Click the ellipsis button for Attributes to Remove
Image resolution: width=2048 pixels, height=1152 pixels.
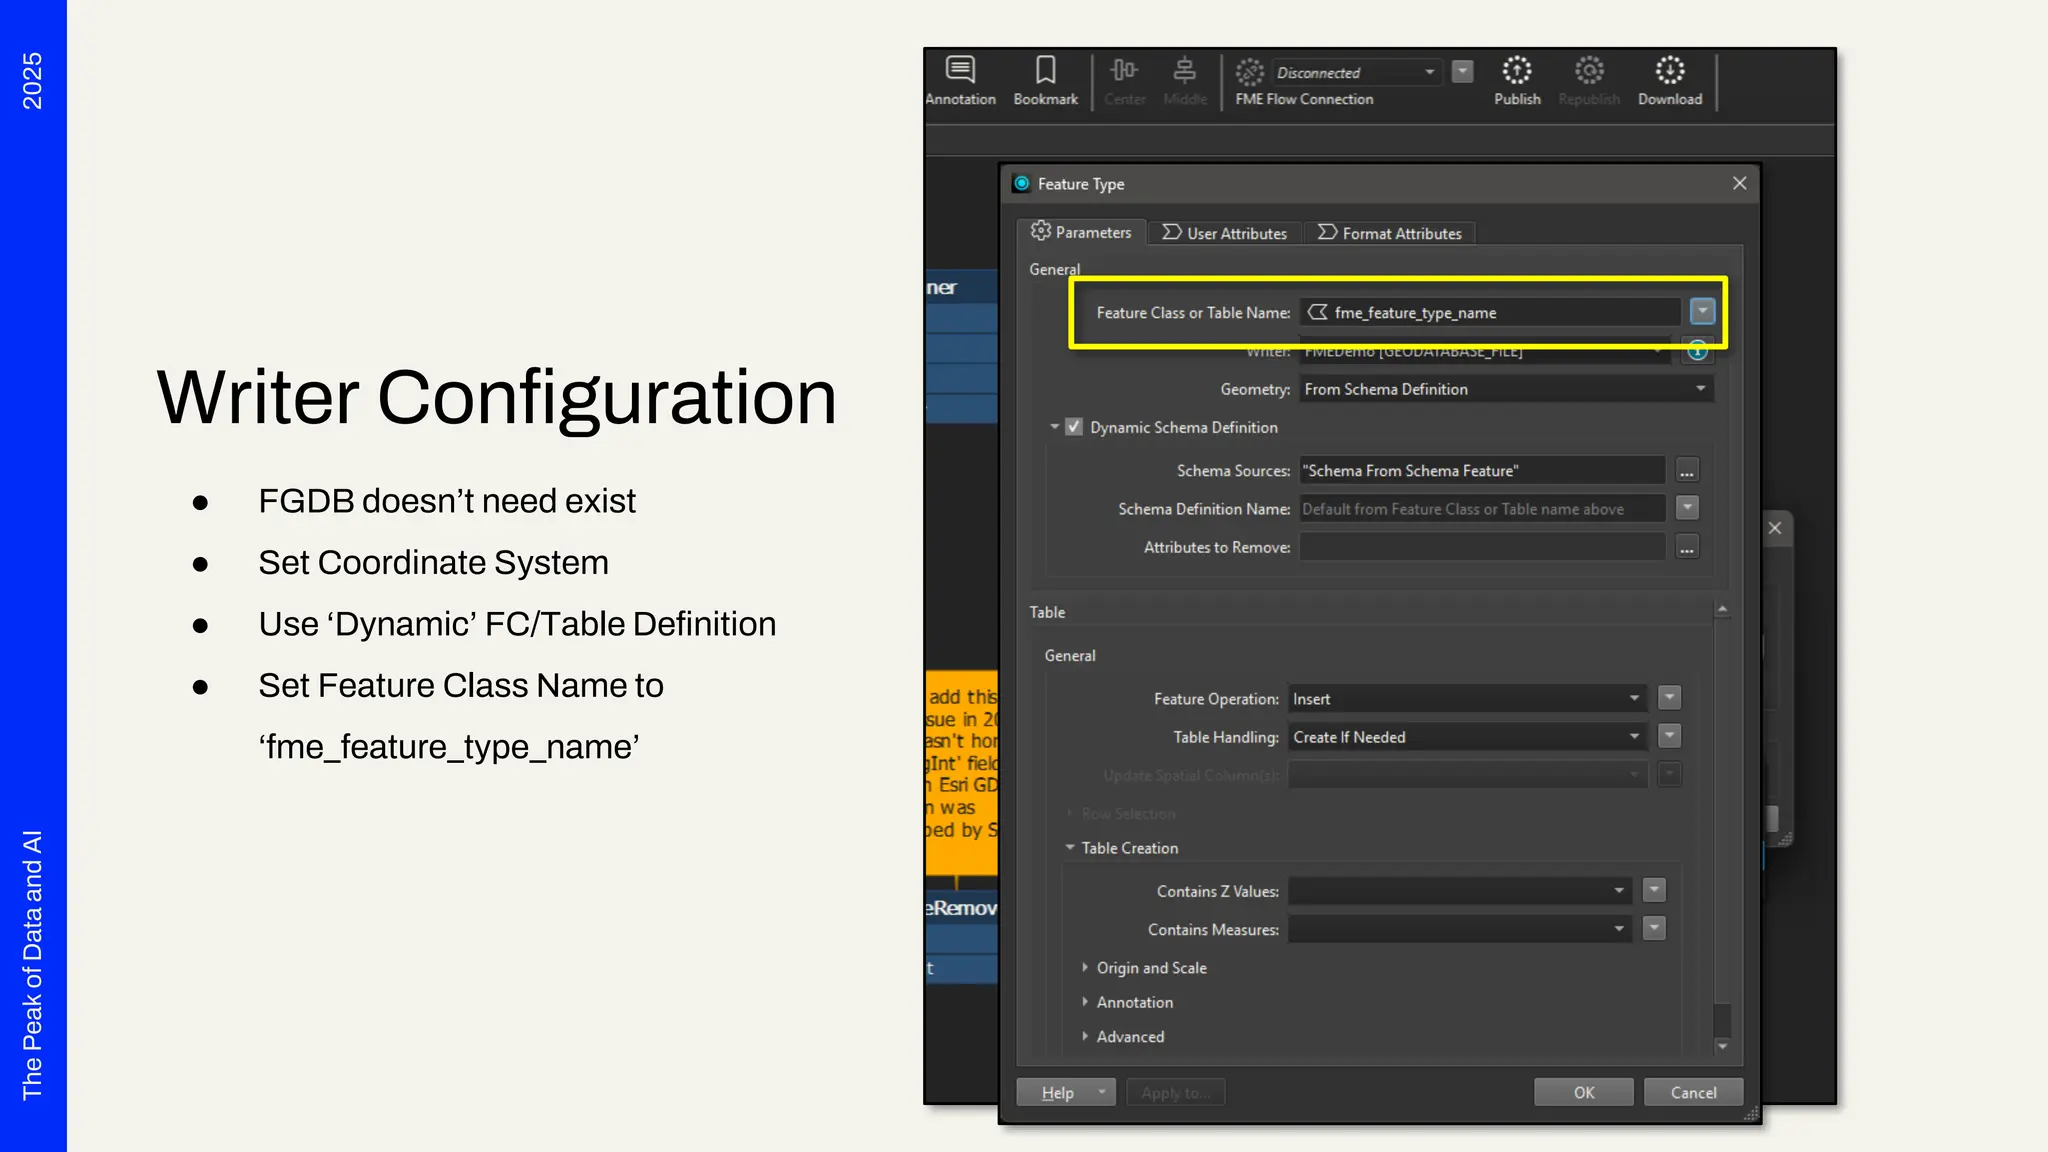pos(1687,547)
